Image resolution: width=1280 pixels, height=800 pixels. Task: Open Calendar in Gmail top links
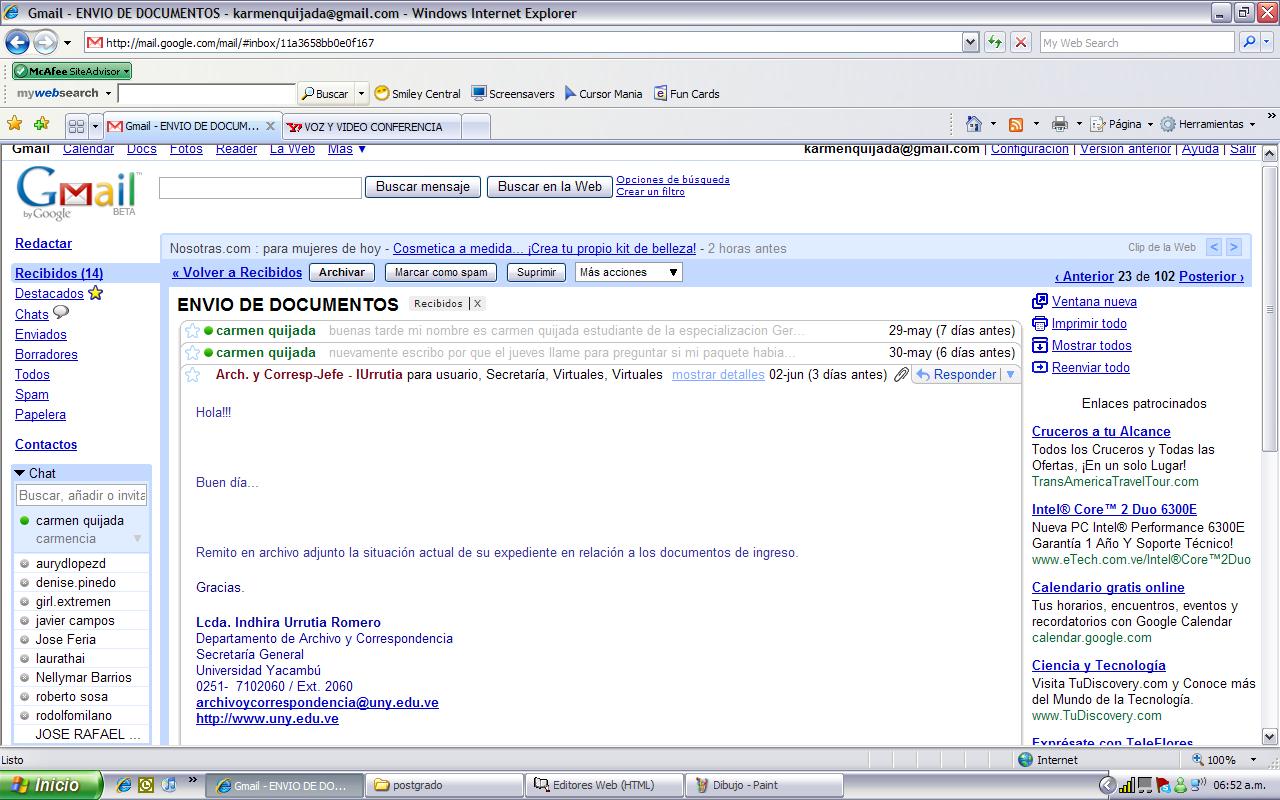[x=88, y=149]
